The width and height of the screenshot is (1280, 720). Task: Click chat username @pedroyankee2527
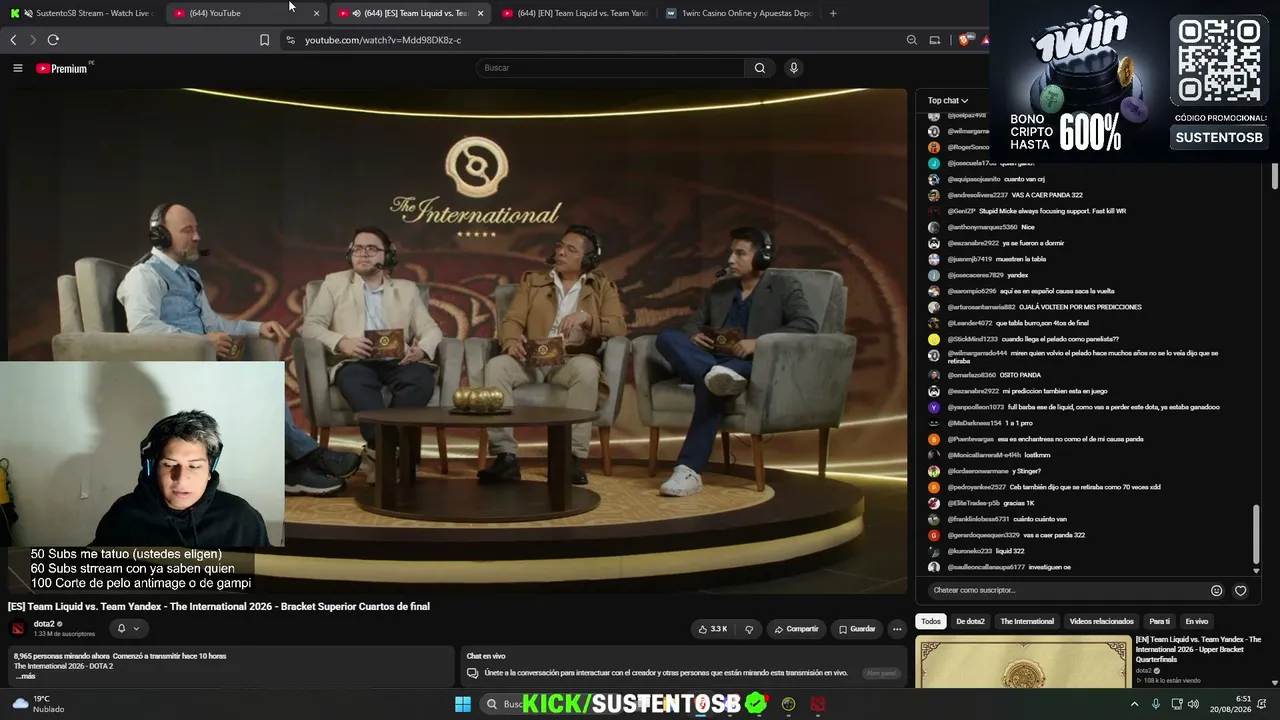pyautogui.click(x=976, y=487)
